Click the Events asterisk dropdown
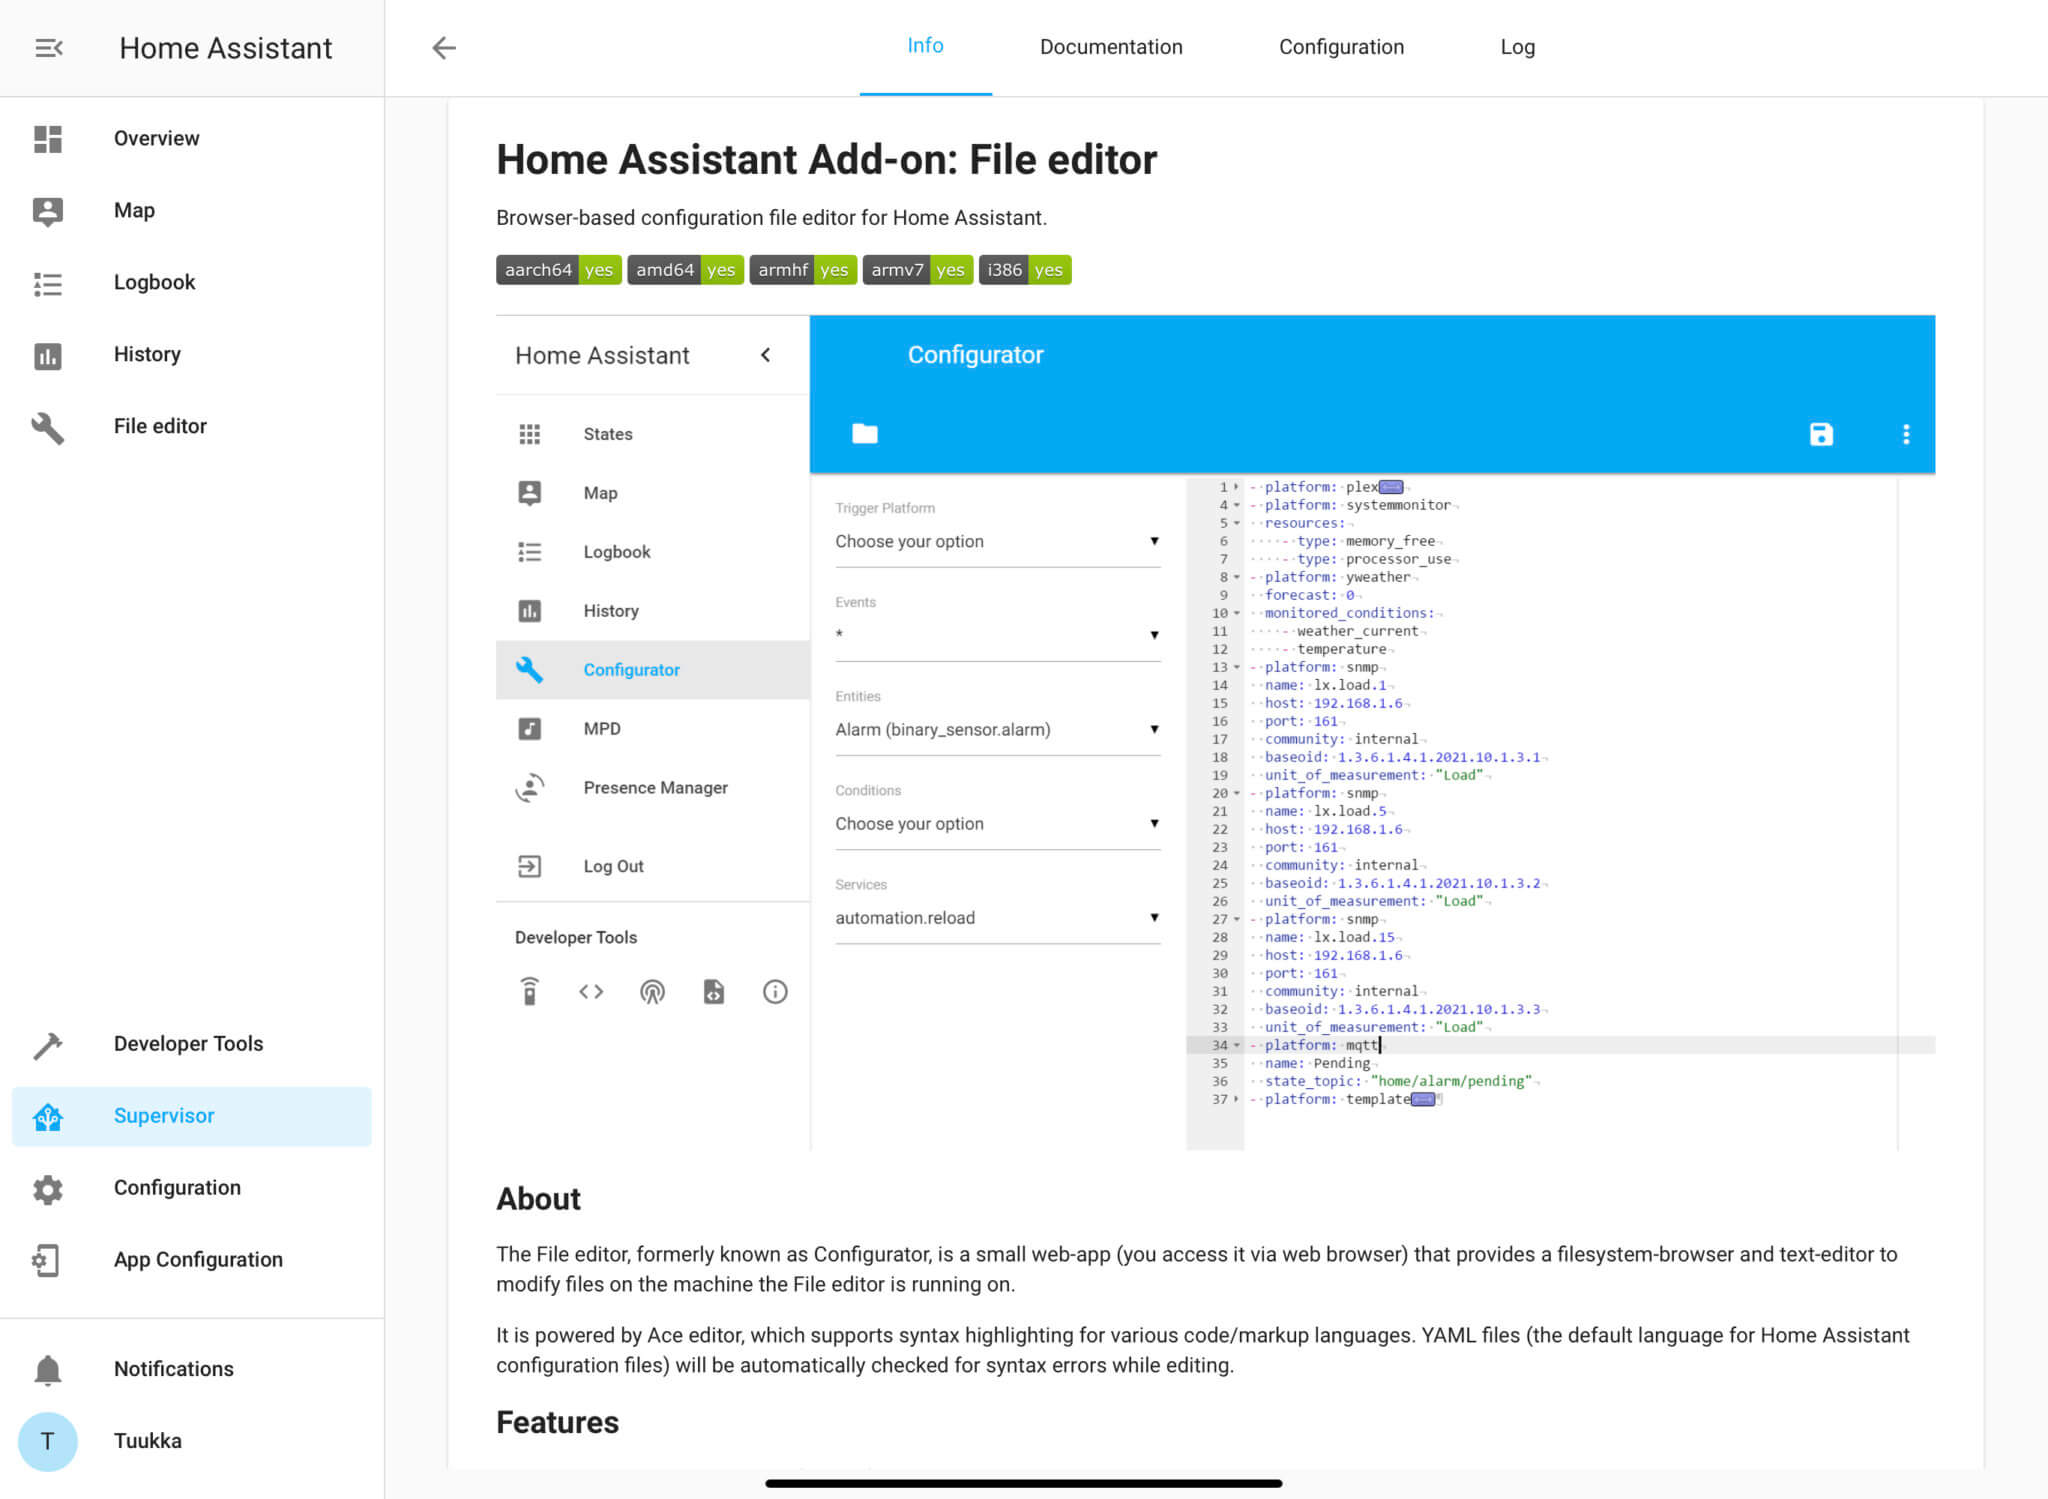Screen dimensions: 2048x1499 pos(997,634)
